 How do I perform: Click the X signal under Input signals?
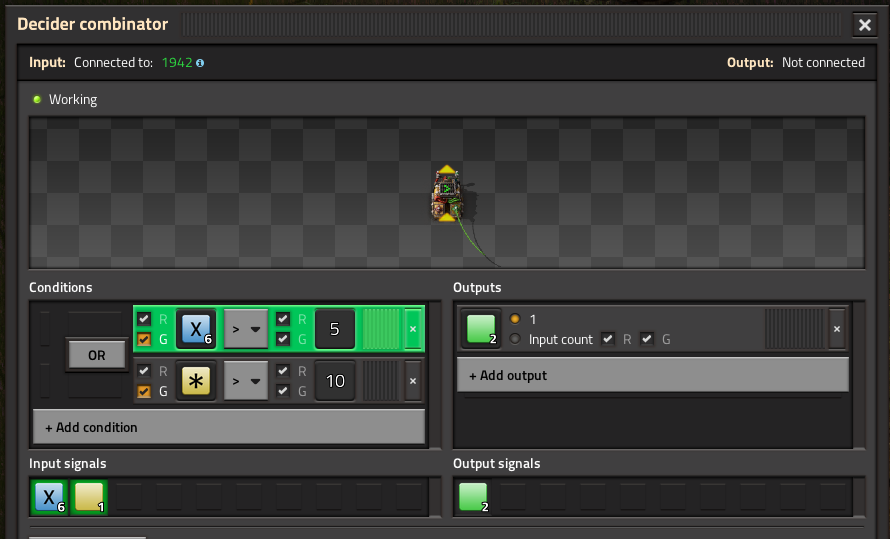50,497
